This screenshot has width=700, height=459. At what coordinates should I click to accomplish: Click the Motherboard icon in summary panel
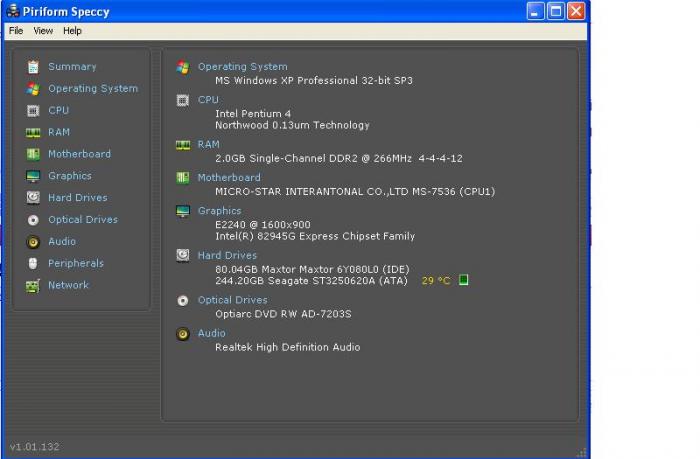coord(183,178)
